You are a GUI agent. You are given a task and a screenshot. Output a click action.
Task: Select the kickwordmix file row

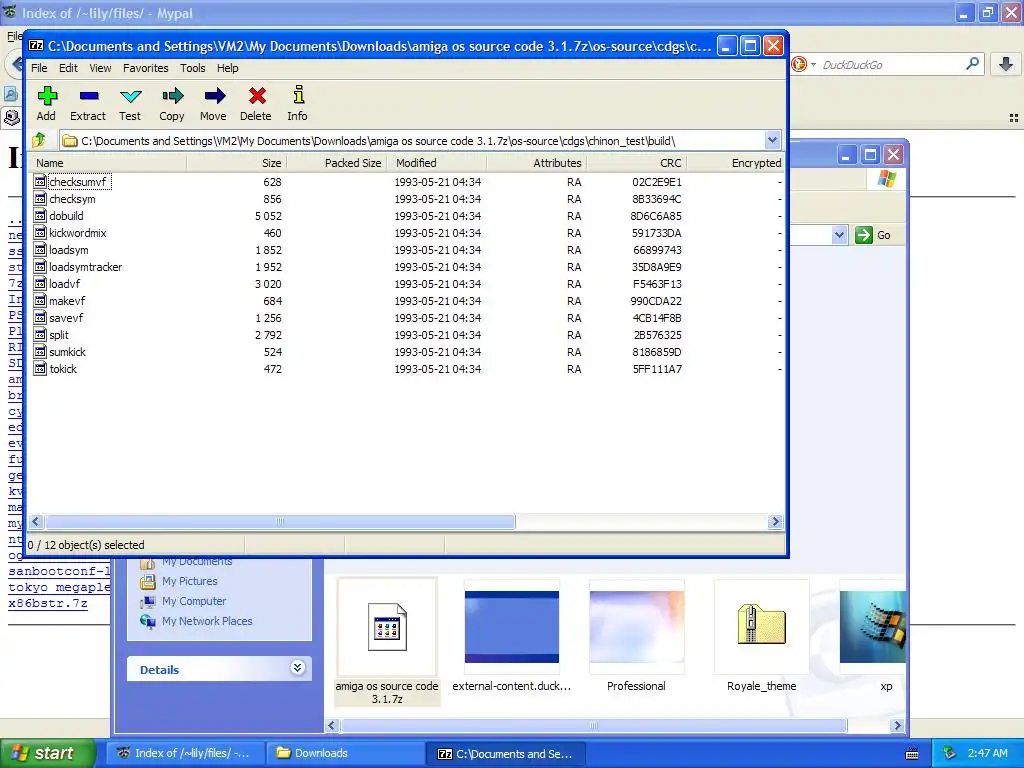(x=406, y=232)
